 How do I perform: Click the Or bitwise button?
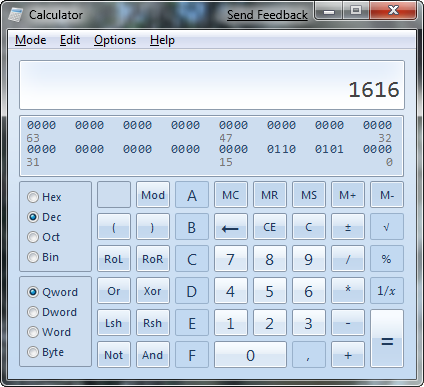(x=114, y=291)
